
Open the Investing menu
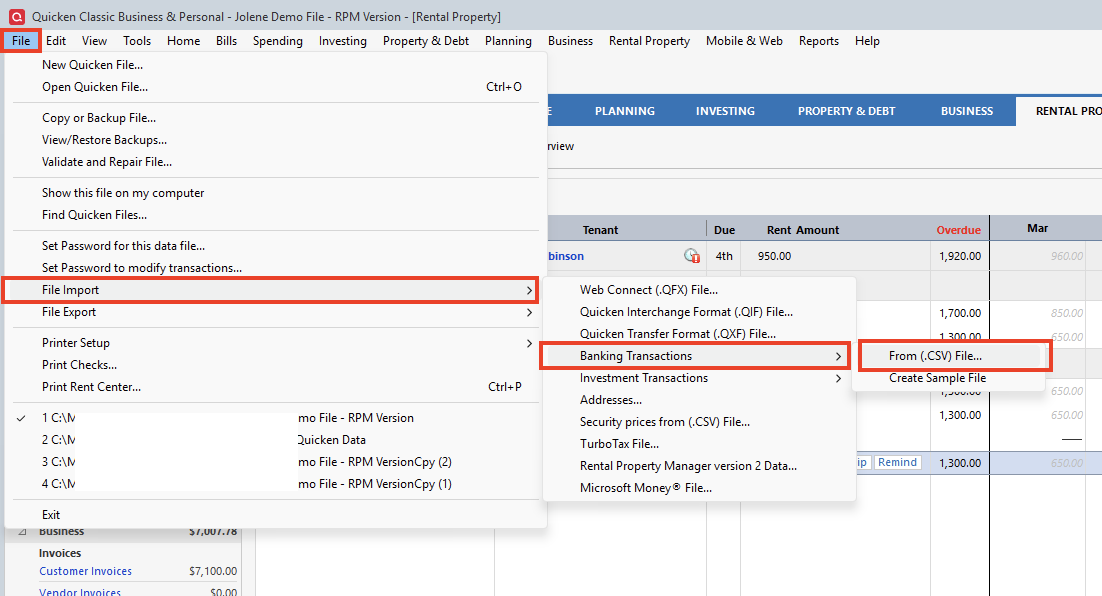(x=342, y=41)
